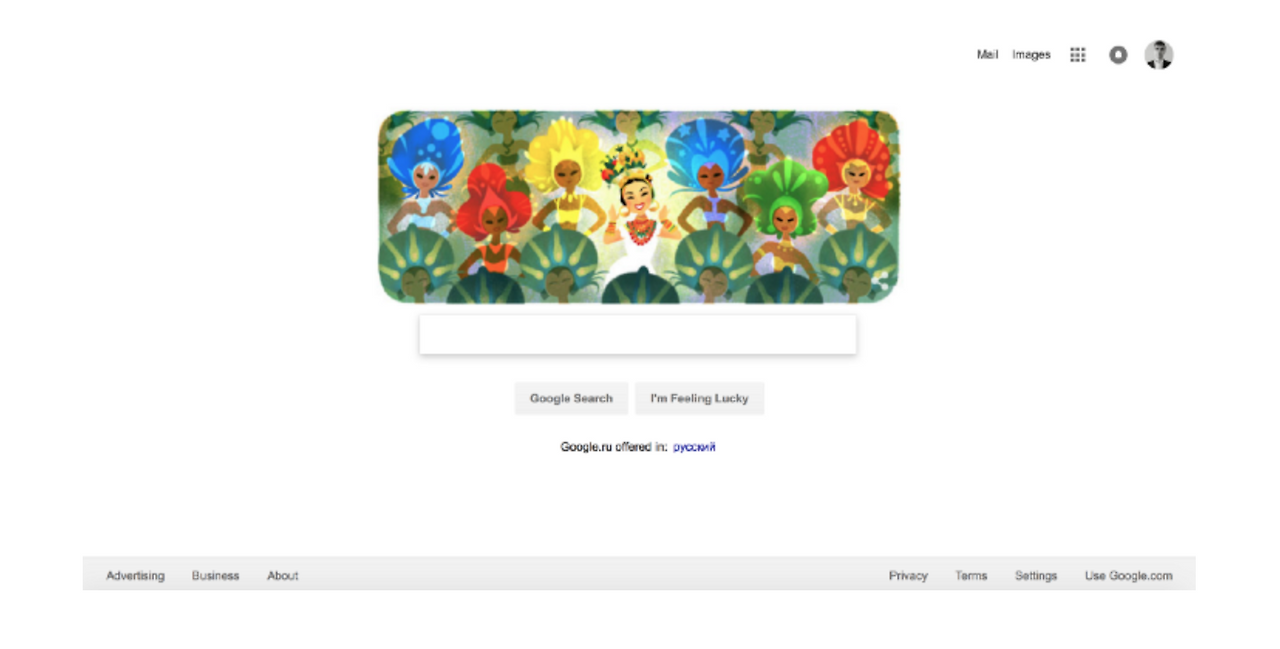Click the Use Google.com link
The image size is (1280, 649).
pos(1129,576)
